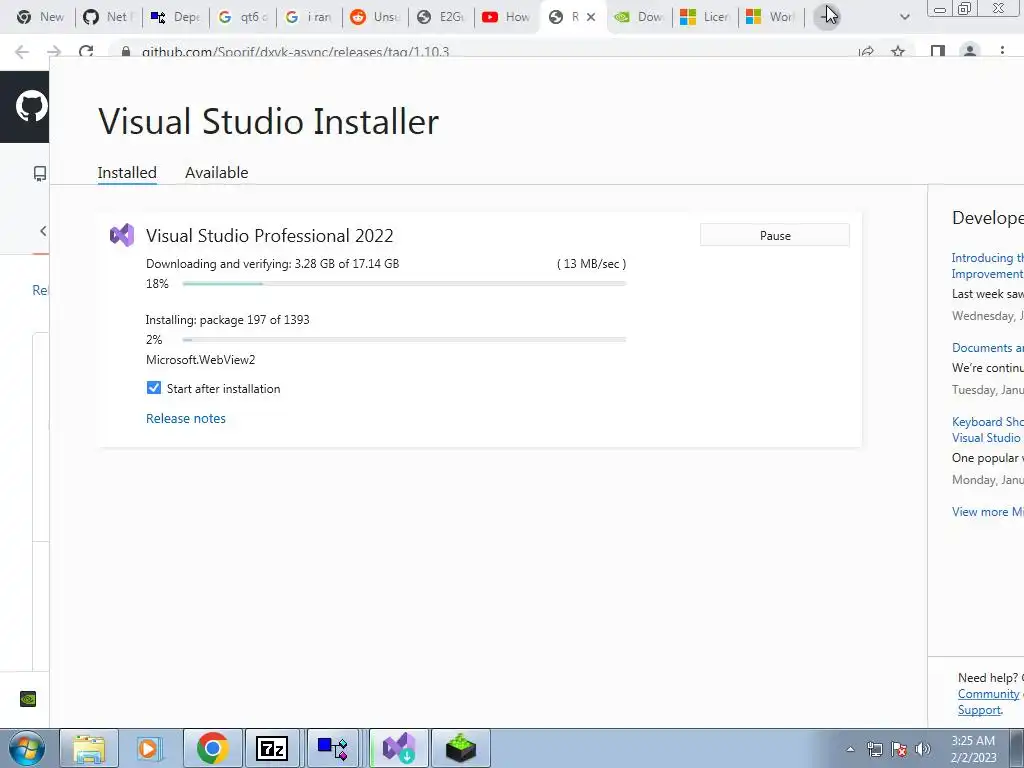Switch to the GitHub Net tab

tap(108, 17)
